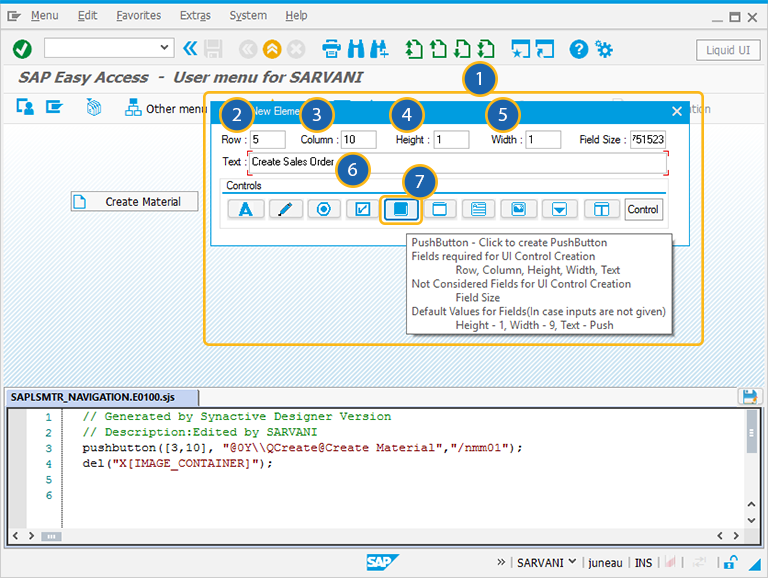Screen dimensions: 768x578
Task: Select the PushButton control icon
Action: click(x=401, y=209)
